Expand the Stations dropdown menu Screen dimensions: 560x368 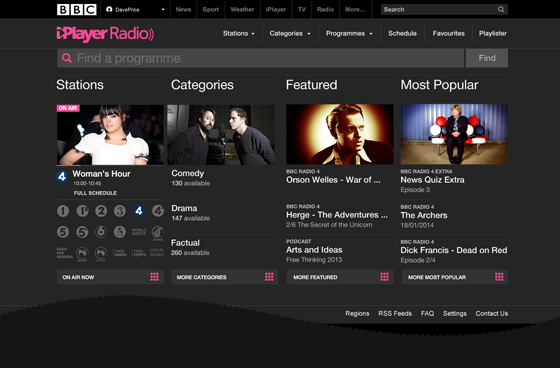click(239, 34)
